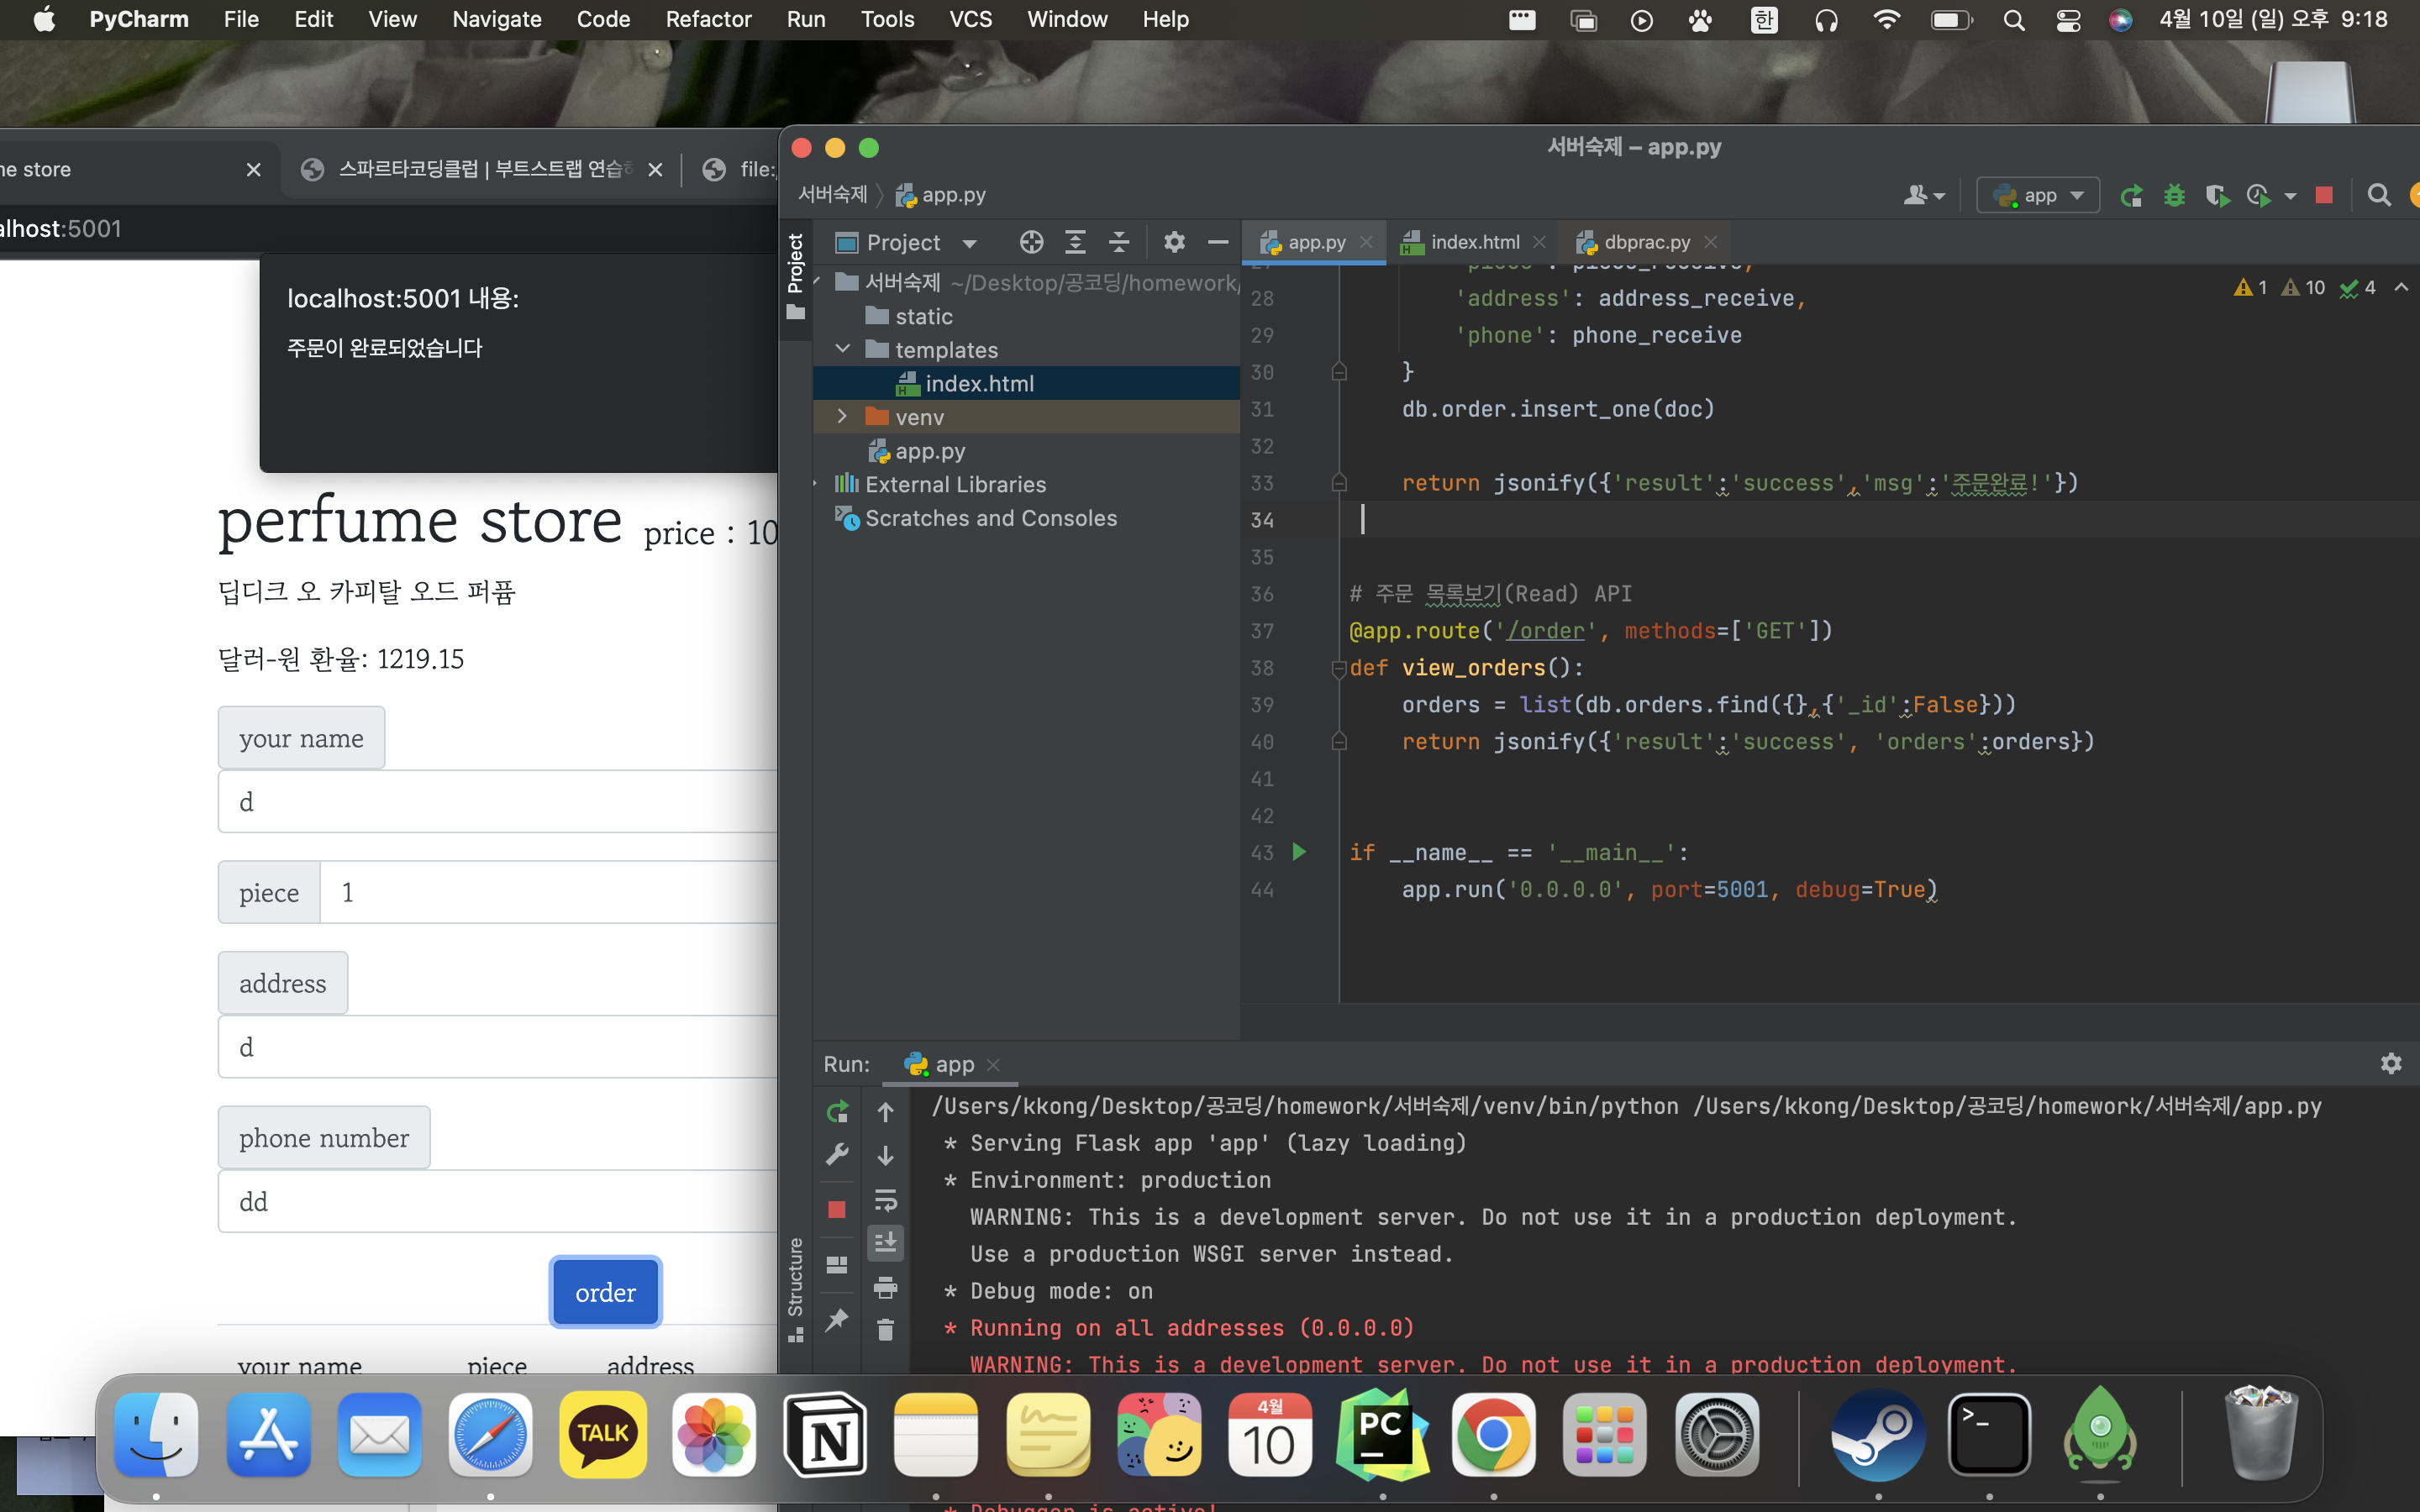Open the Refactor menu
2420x1512 pixels.
click(x=707, y=19)
